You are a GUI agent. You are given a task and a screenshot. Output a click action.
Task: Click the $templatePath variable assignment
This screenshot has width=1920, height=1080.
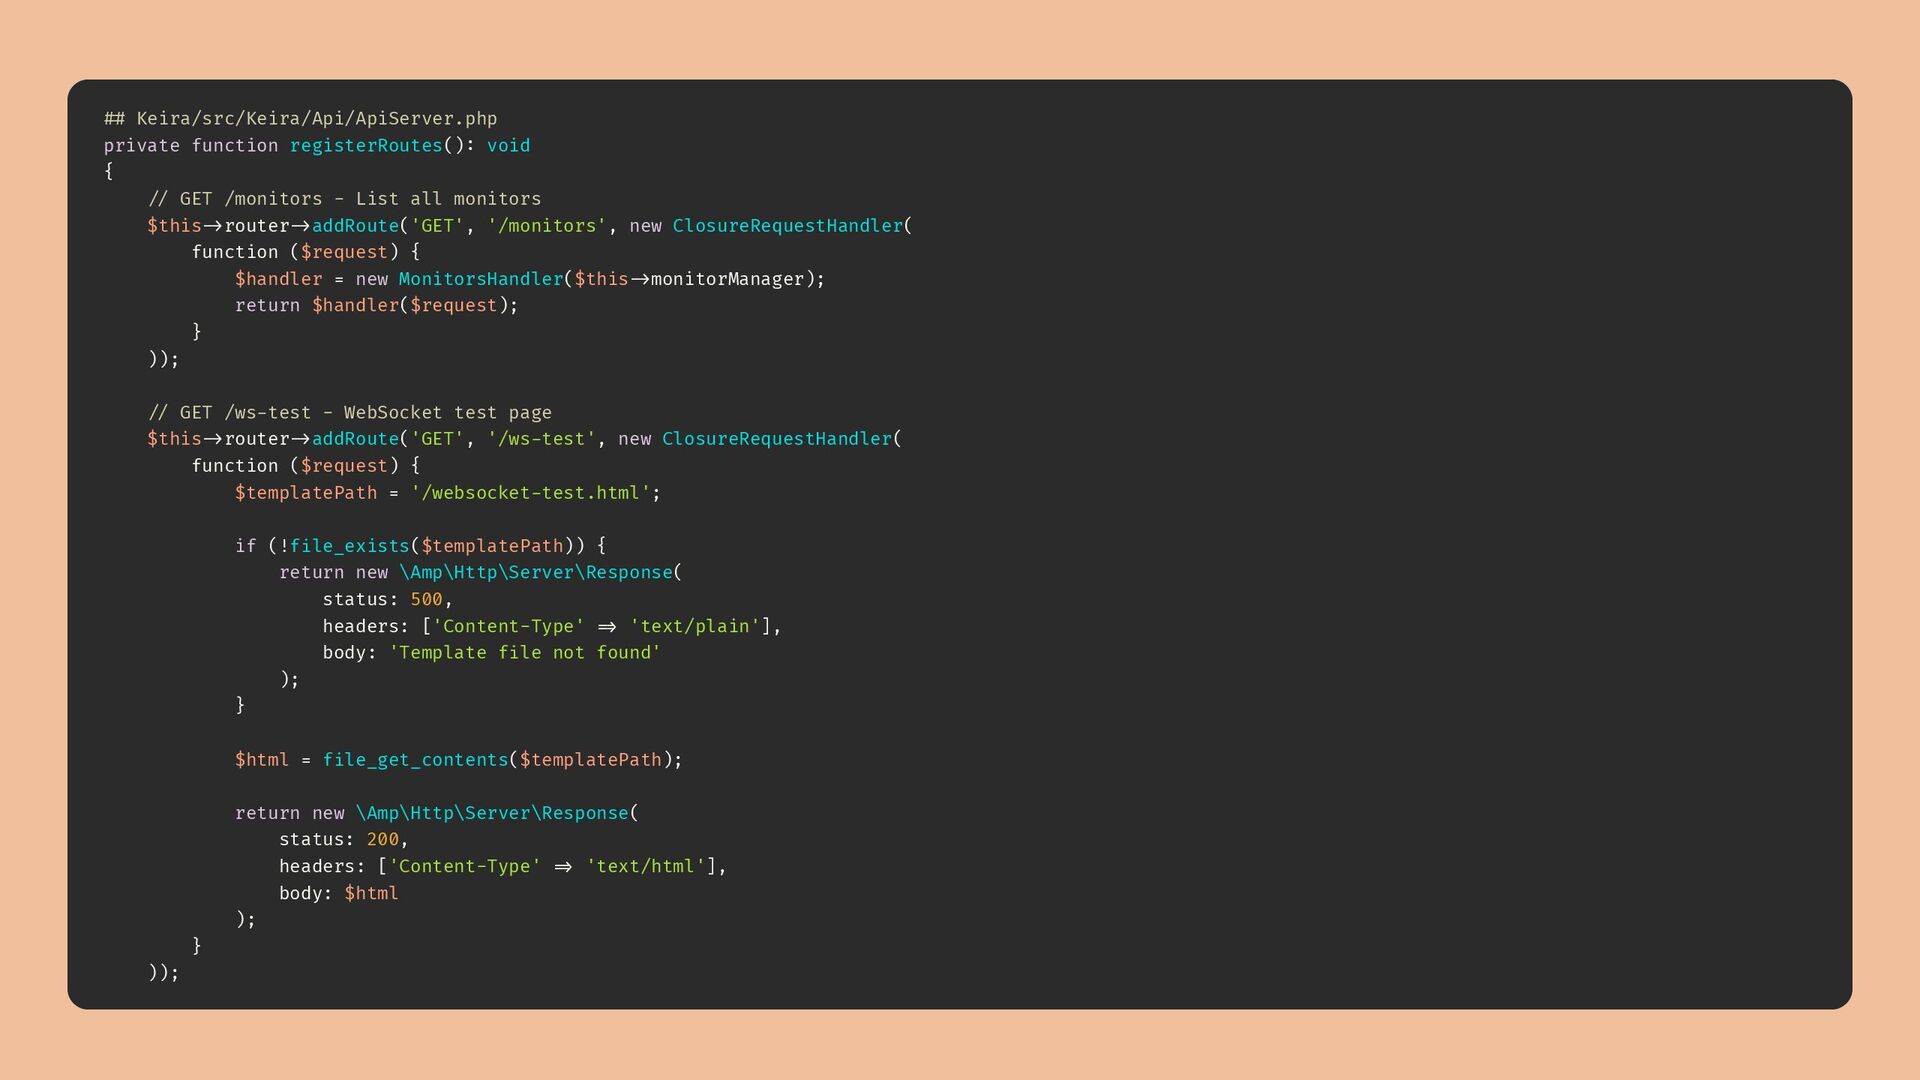[x=306, y=493]
